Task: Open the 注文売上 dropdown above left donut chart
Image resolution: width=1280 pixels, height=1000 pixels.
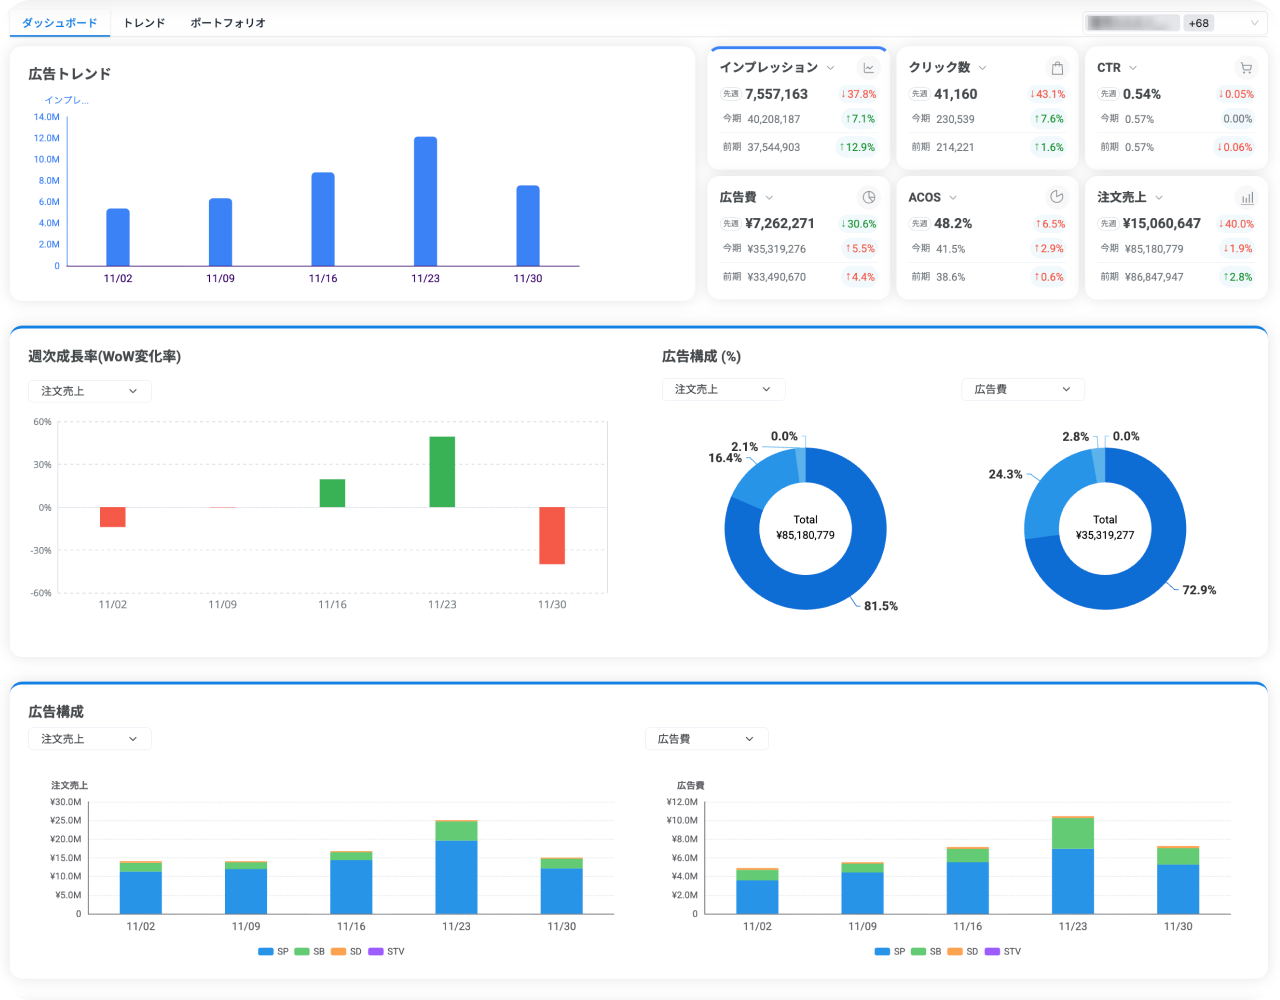Action: click(x=723, y=389)
